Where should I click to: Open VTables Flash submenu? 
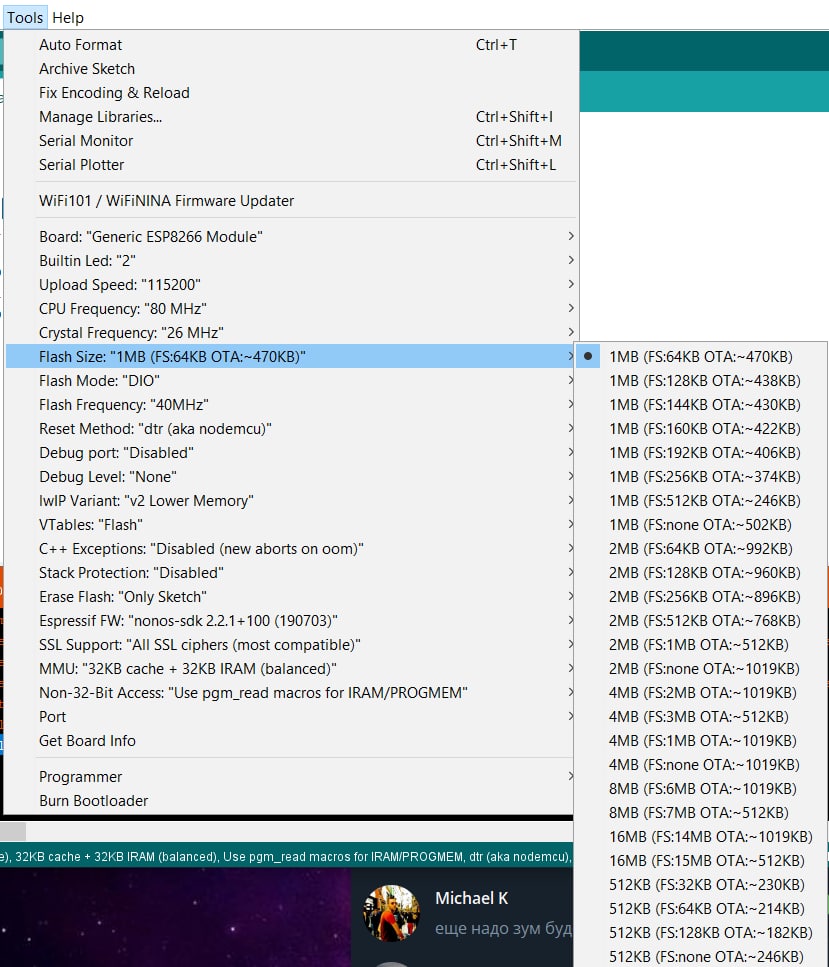[x=290, y=525]
